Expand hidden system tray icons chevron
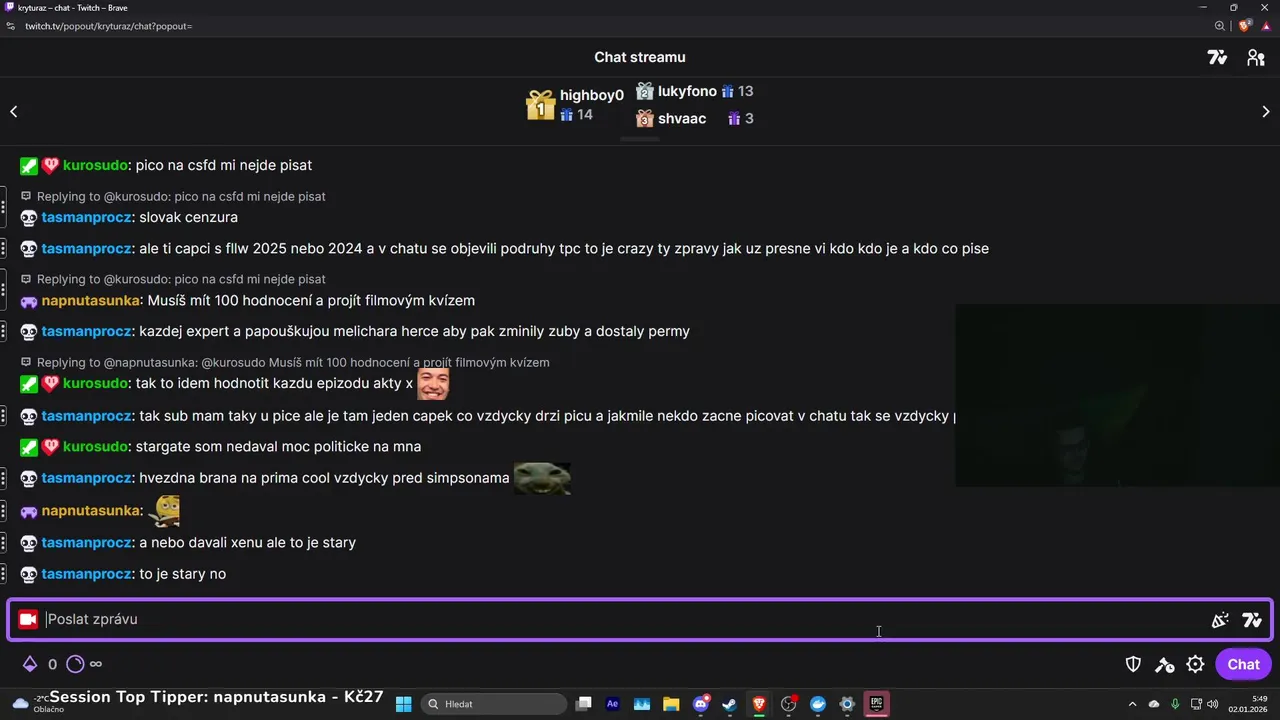This screenshot has width=1280, height=720. pos(1132,704)
